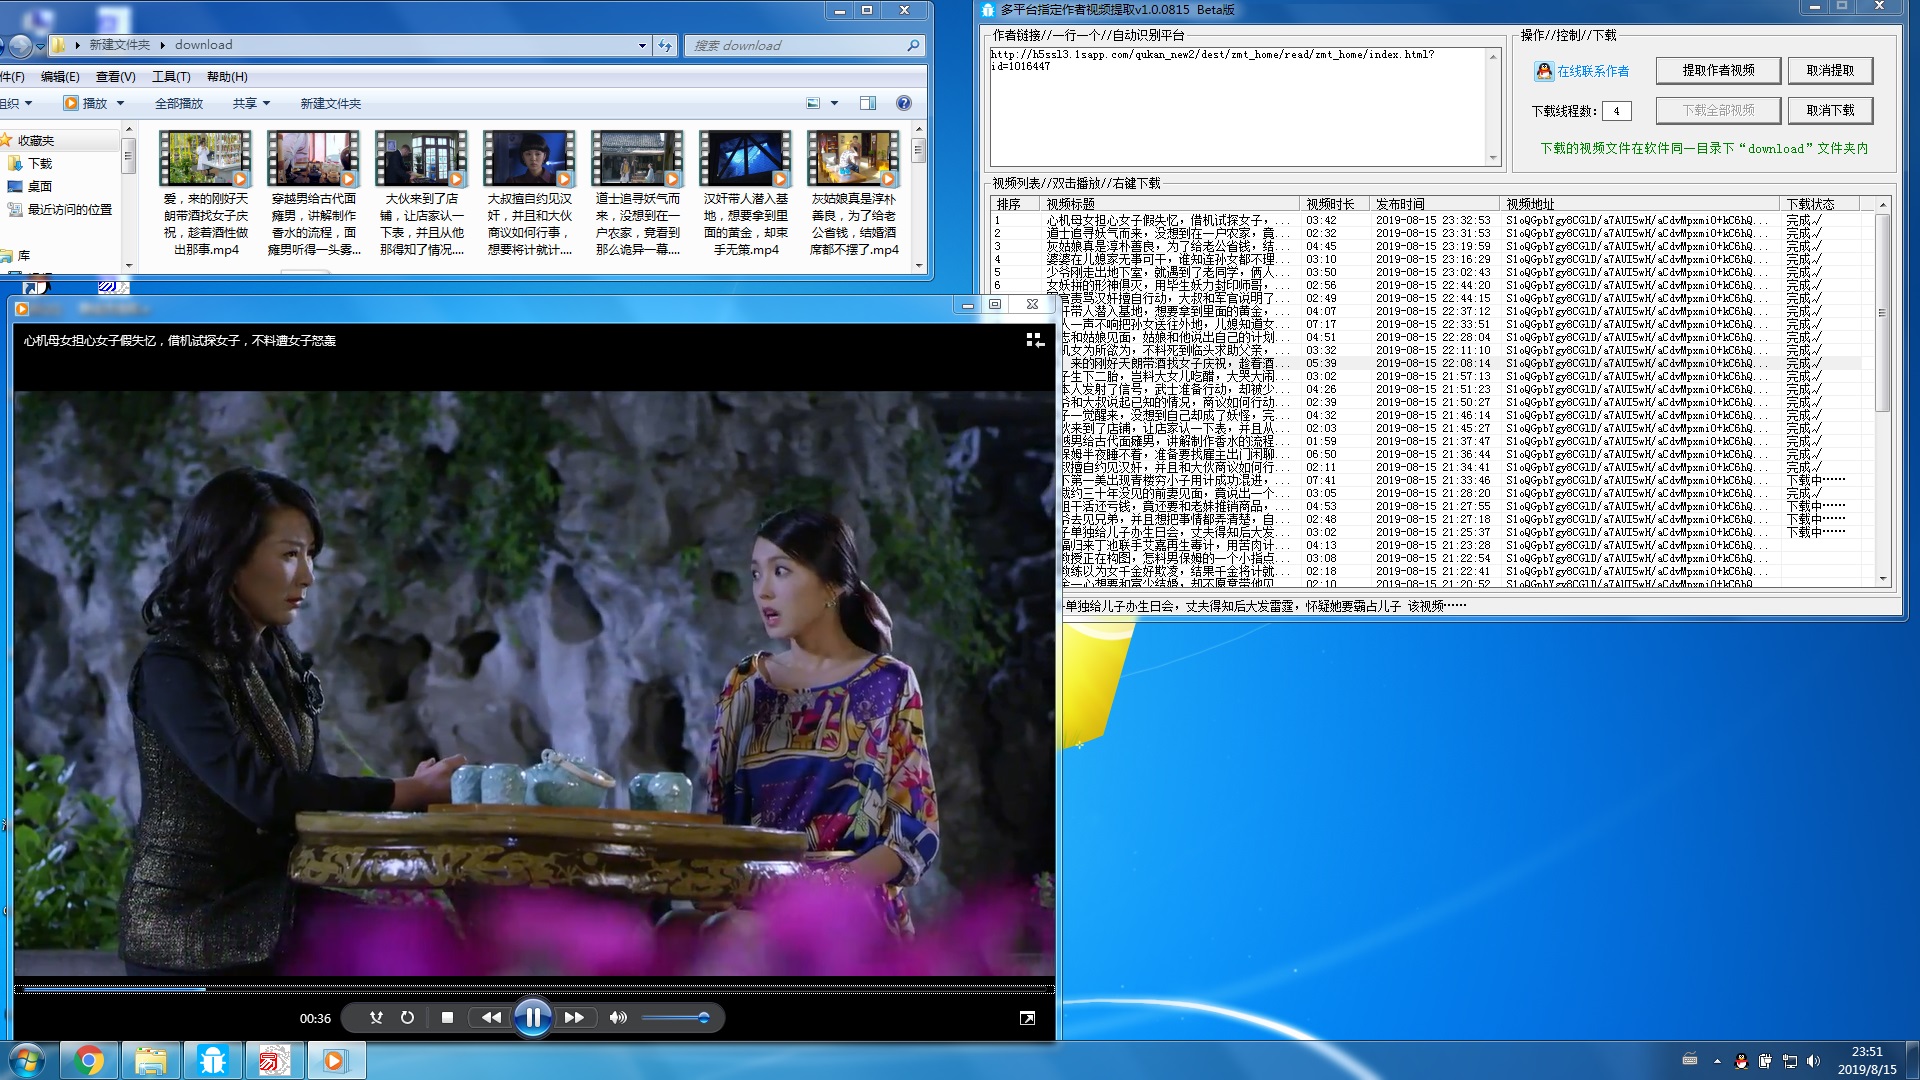The width and height of the screenshot is (1920, 1080).
Task: Click the network tray icon
Action: (1790, 1061)
